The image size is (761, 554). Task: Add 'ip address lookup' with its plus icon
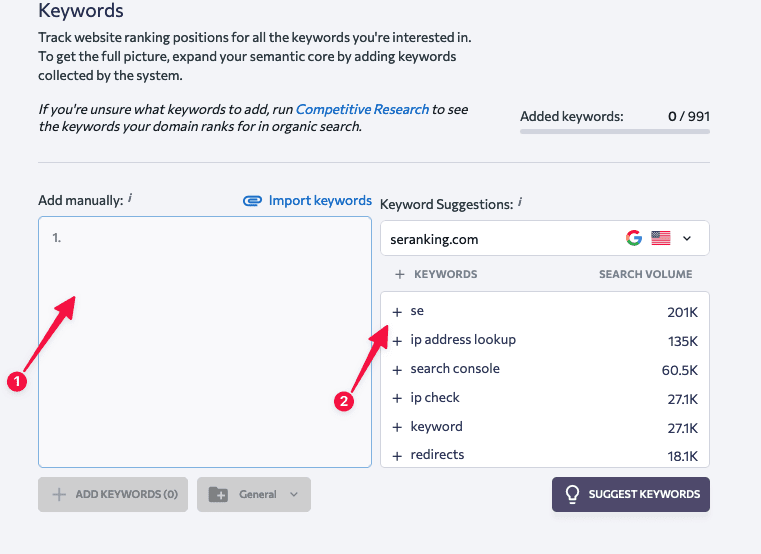point(397,341)
